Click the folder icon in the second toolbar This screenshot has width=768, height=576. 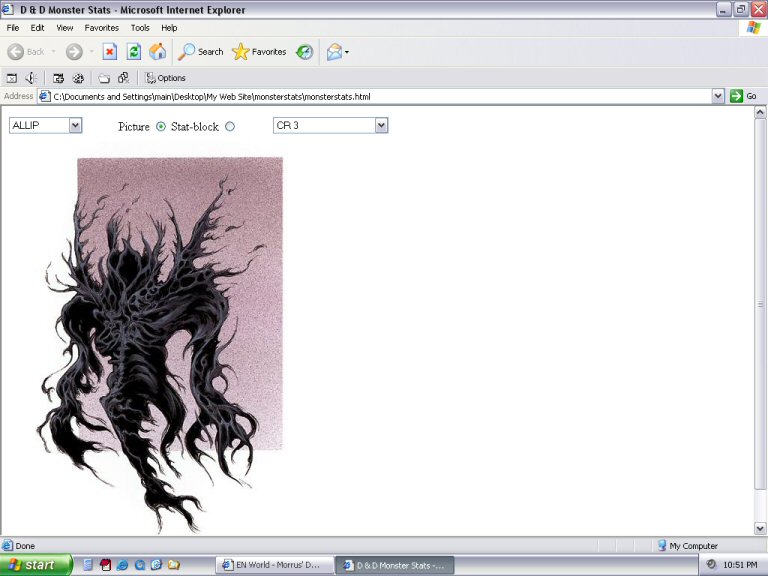pos(104,78)
